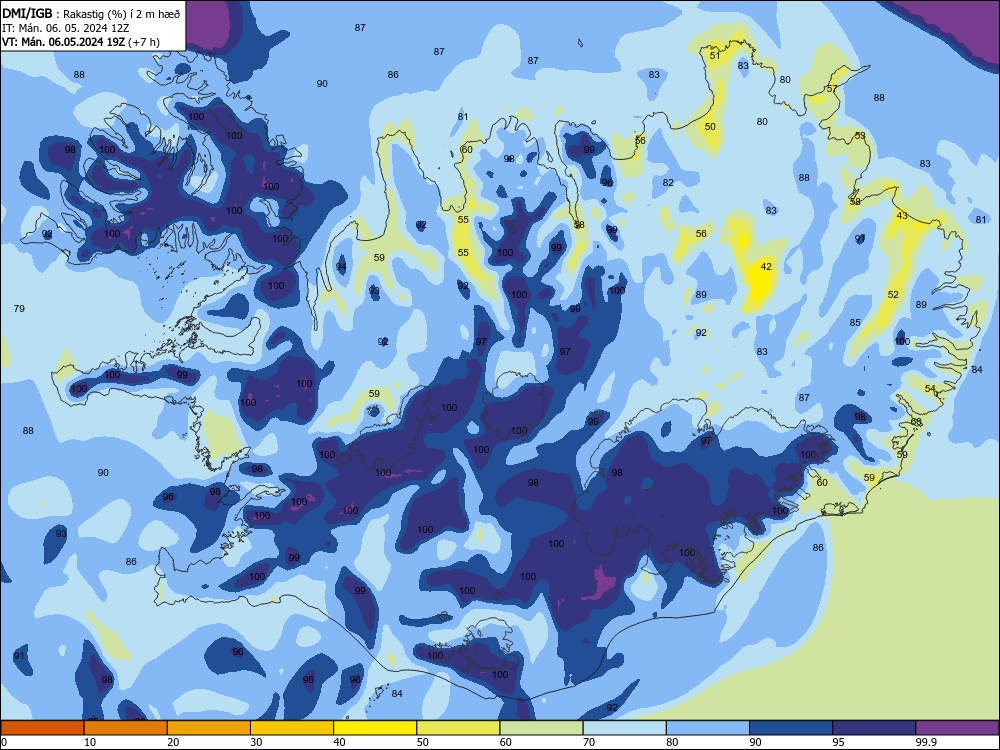Select the pale blue 70–80 legend swatch
Image resolution: width=1000 pixels, height=750 pixels.
[625, 728]
